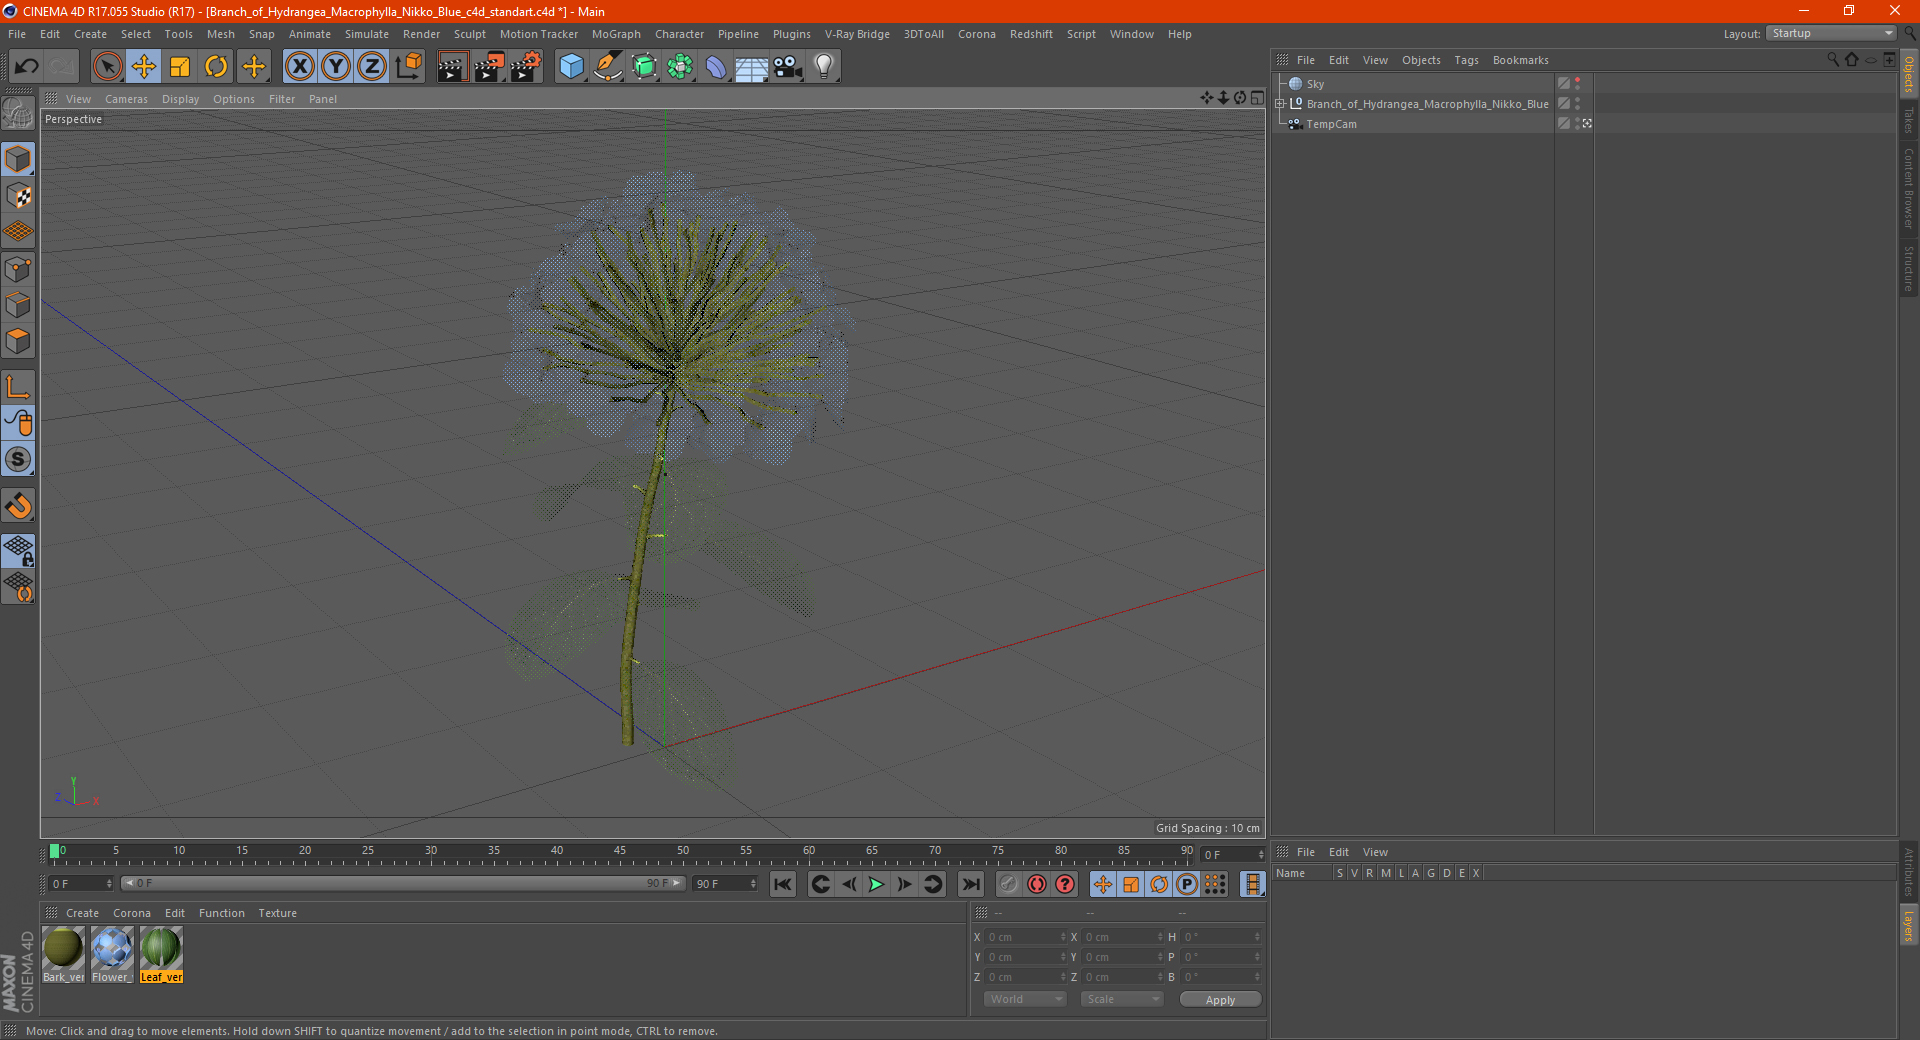Toggle viewport maximize icon
The image size is (1920, 1040).
tap(1257, 98)
